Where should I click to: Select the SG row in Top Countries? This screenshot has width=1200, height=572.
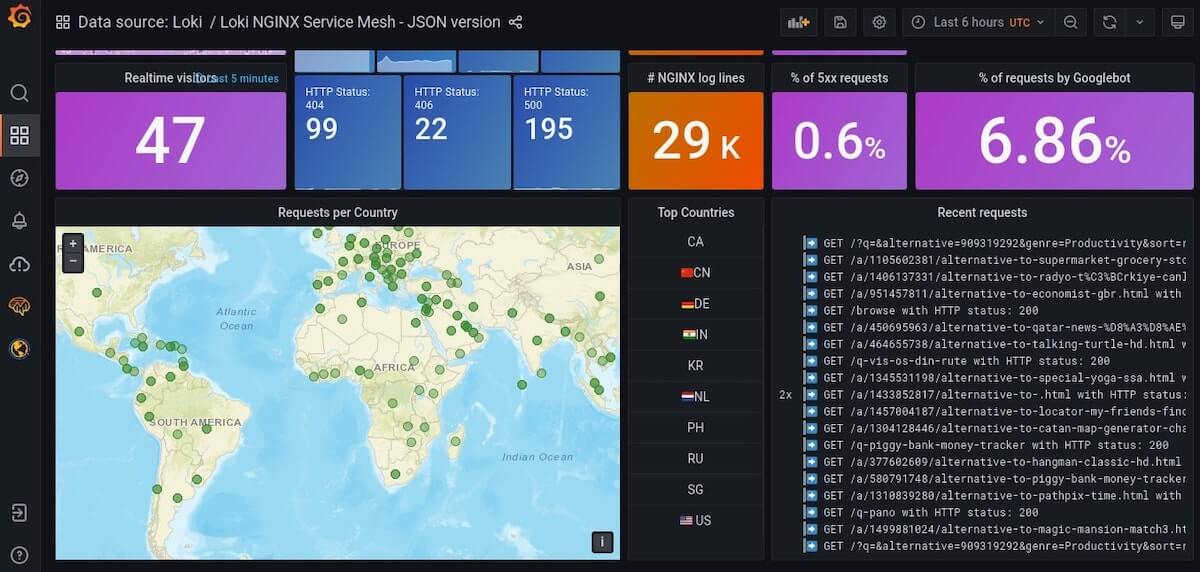pyautogui.click(x=696, y=490)
